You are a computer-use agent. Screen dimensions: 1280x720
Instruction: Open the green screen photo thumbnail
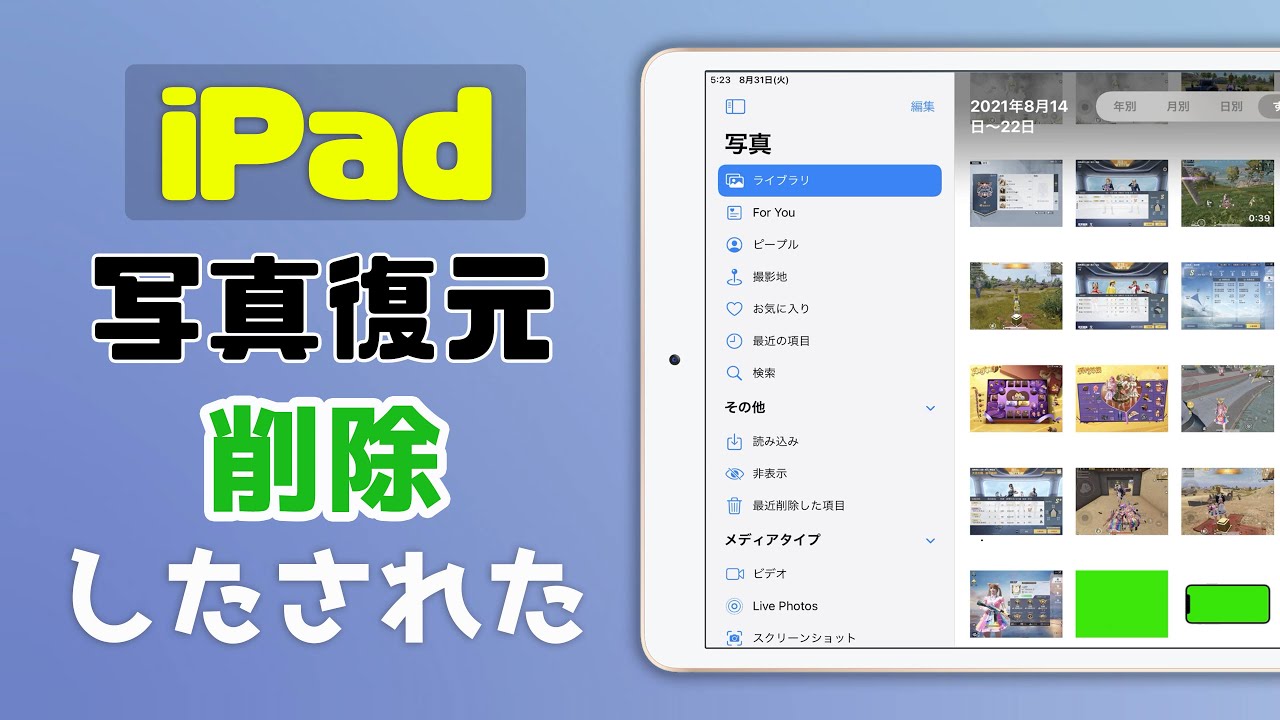point(1121,603)
